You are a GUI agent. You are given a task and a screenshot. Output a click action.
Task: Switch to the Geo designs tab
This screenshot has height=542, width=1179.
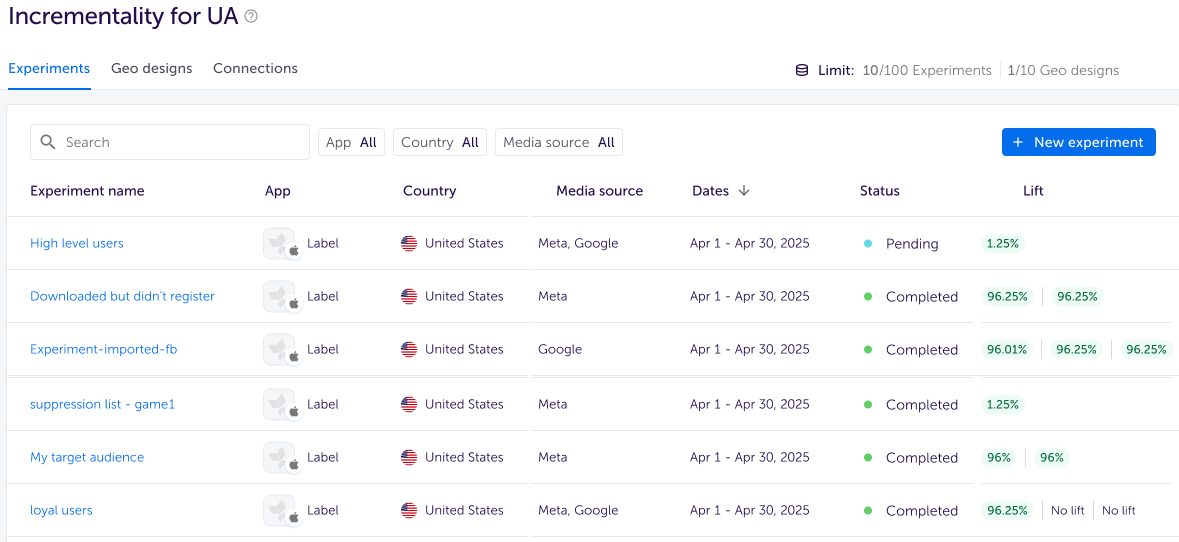152,69
